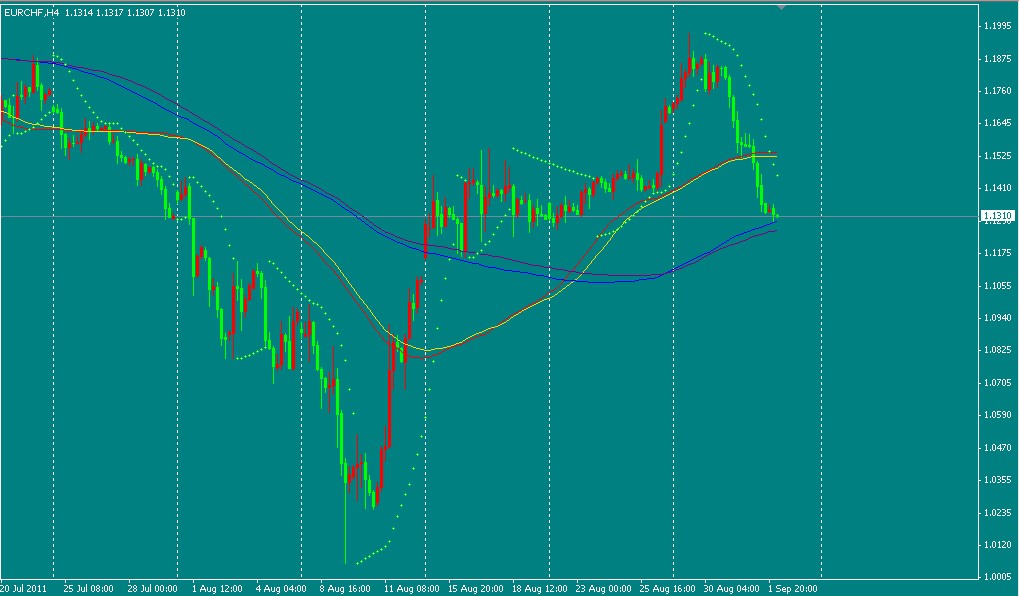This screenshot has height=596, width=1020.
Task: Click the 1.1525 price scale label
Action: 997,156
